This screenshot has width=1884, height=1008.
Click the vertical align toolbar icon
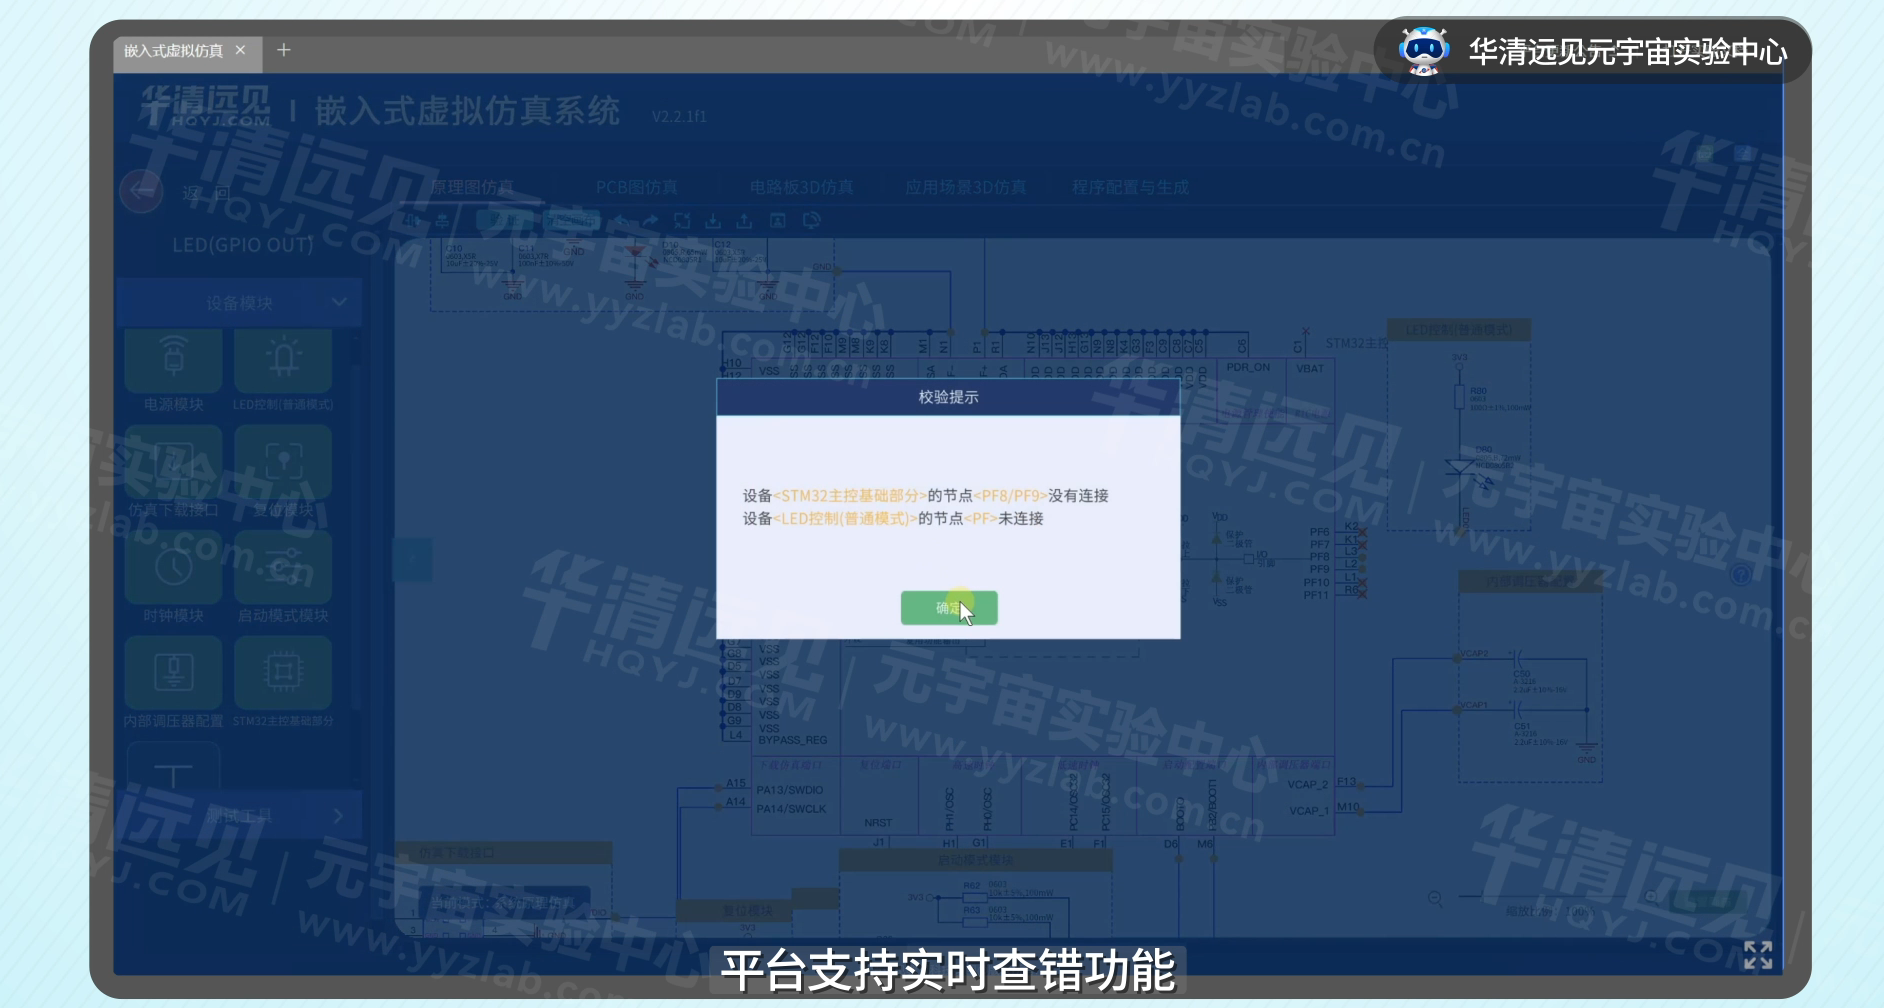tap(441, 221)
